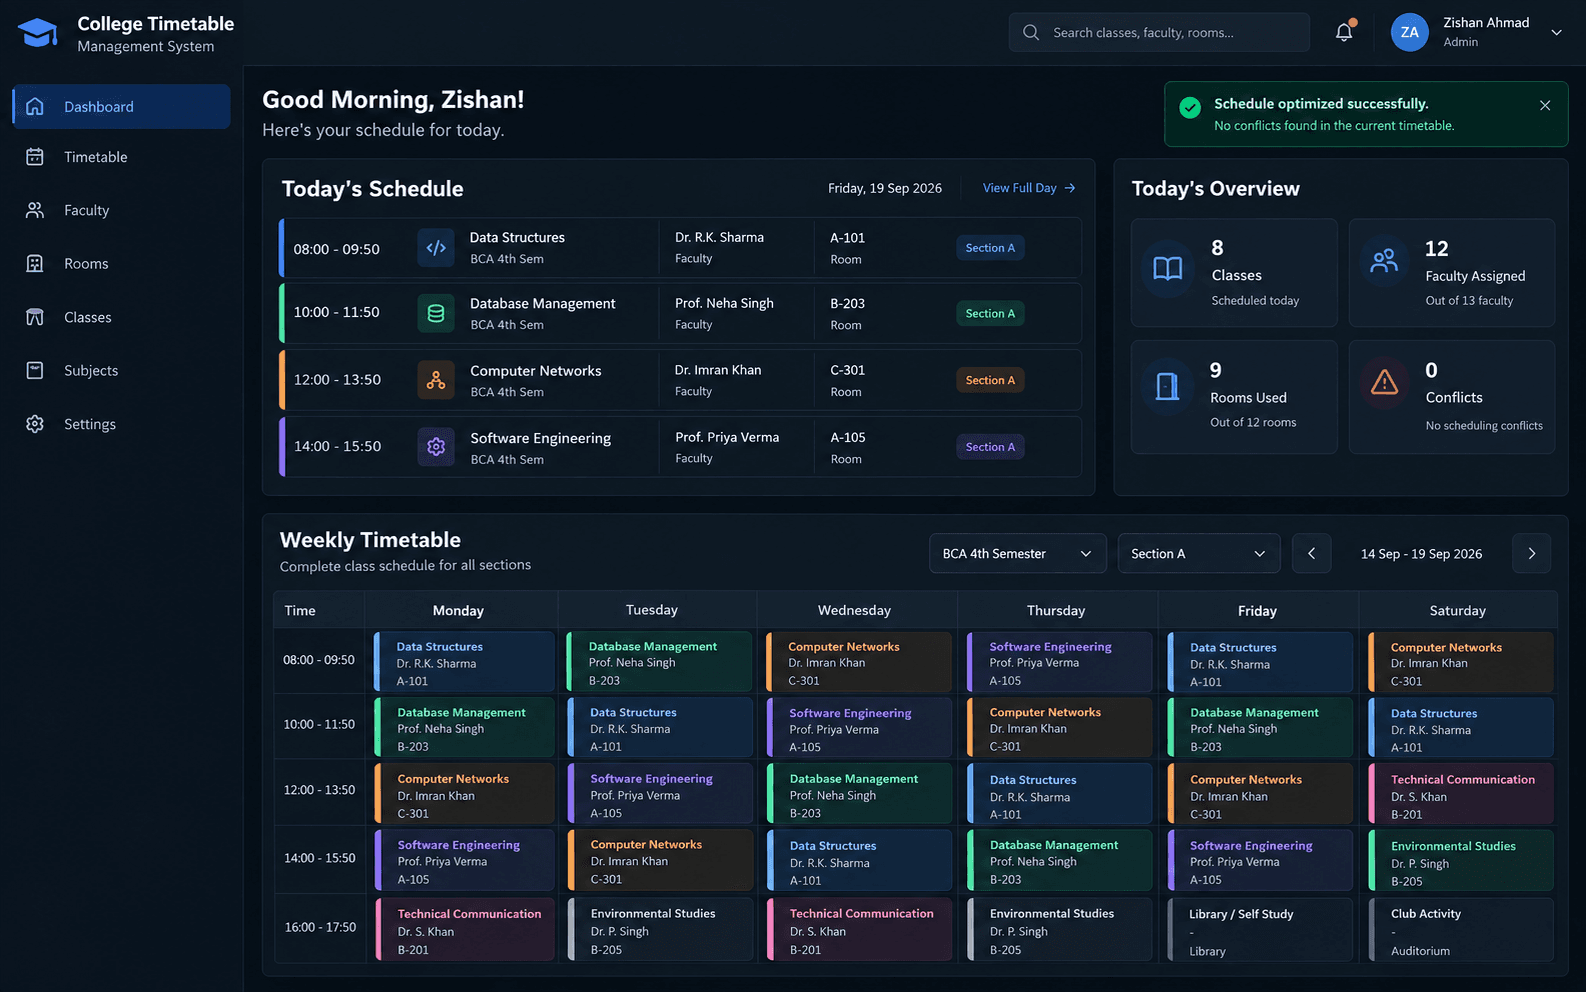Click the View Full Day link
Screen dimensions: 1586x992
[x=1029, y=188]
